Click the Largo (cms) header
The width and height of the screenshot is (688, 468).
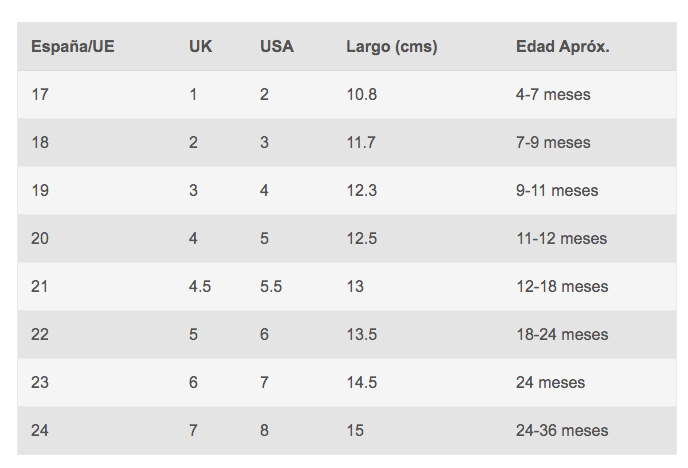coord(392,47)
